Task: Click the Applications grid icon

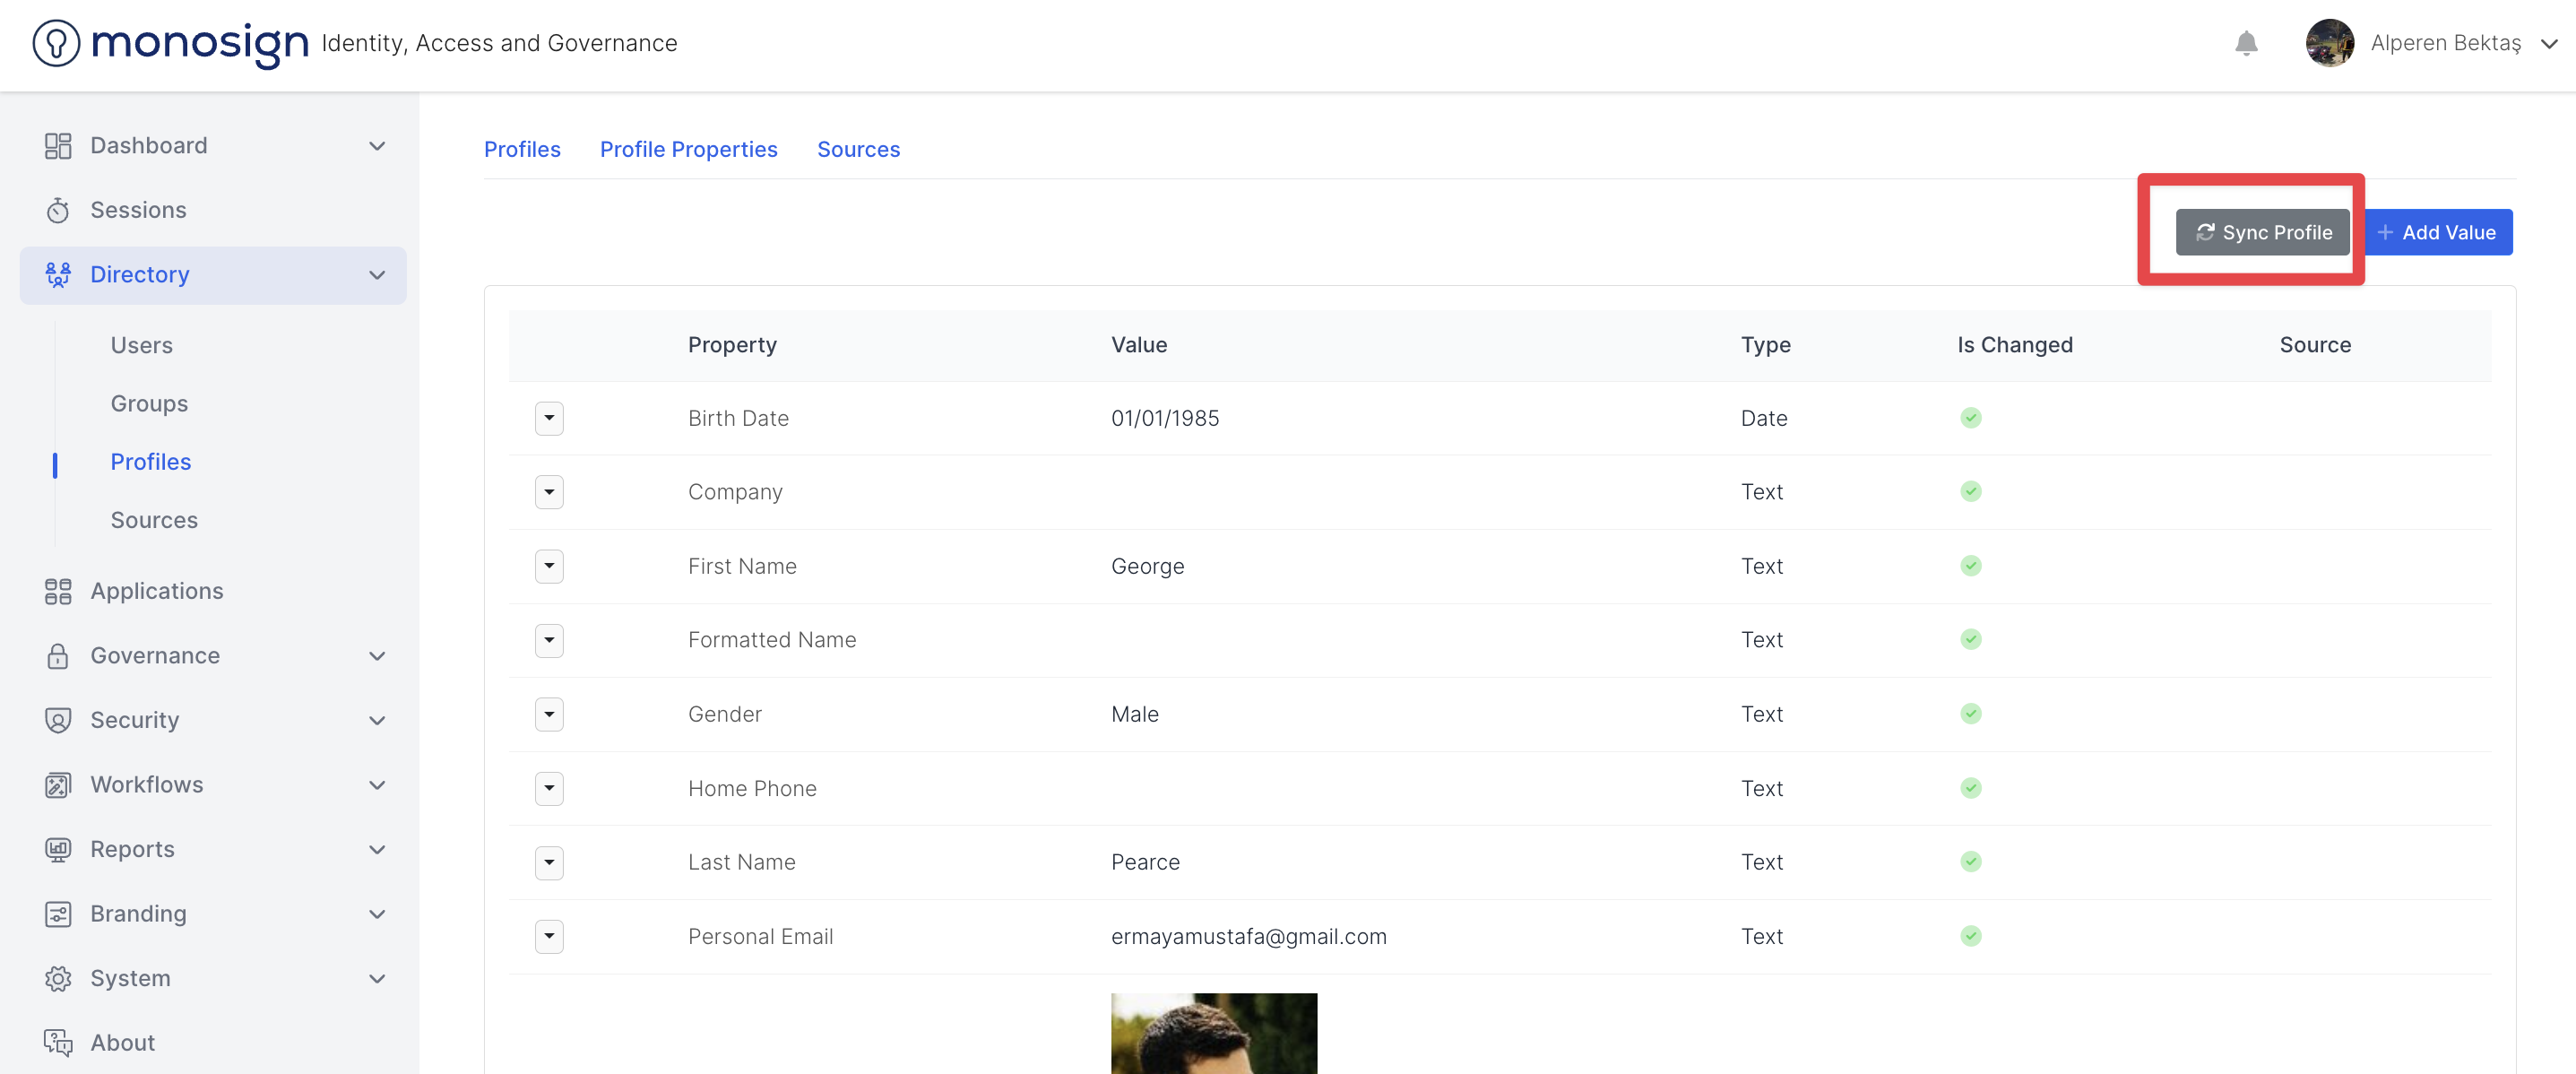Action: point(58,591)
